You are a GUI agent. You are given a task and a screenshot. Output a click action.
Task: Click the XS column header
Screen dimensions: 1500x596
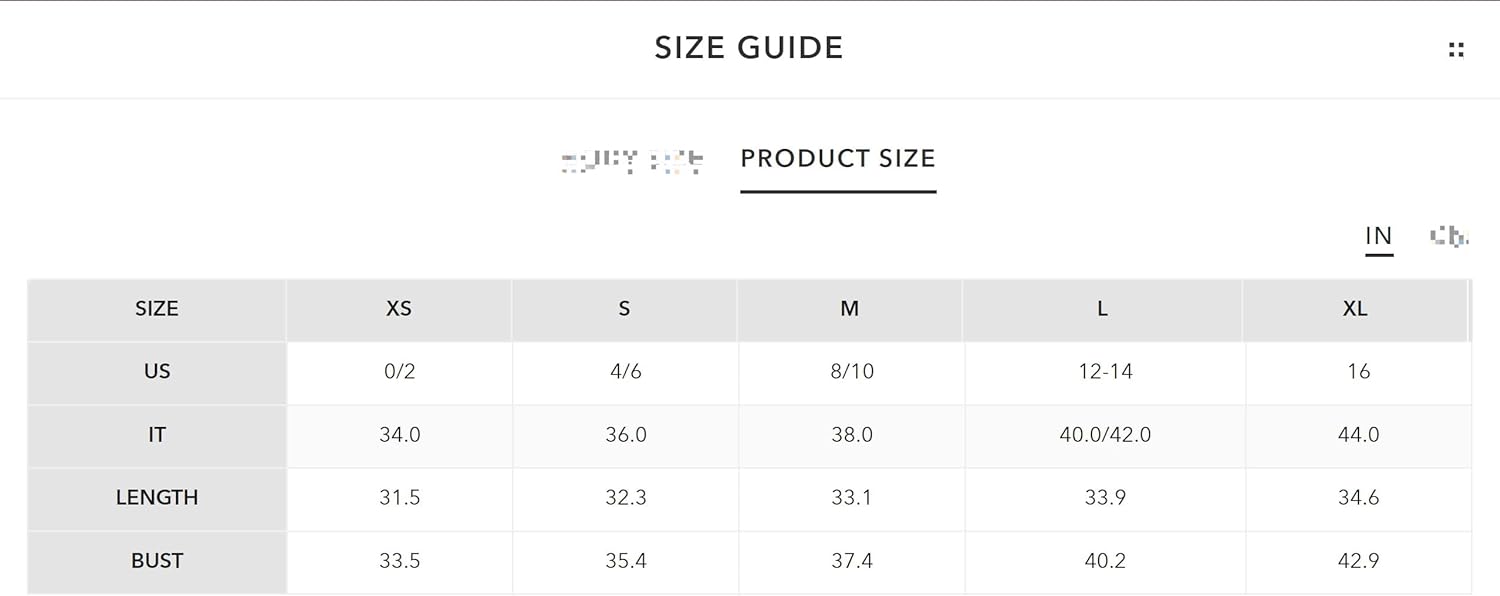pos(399,309)
